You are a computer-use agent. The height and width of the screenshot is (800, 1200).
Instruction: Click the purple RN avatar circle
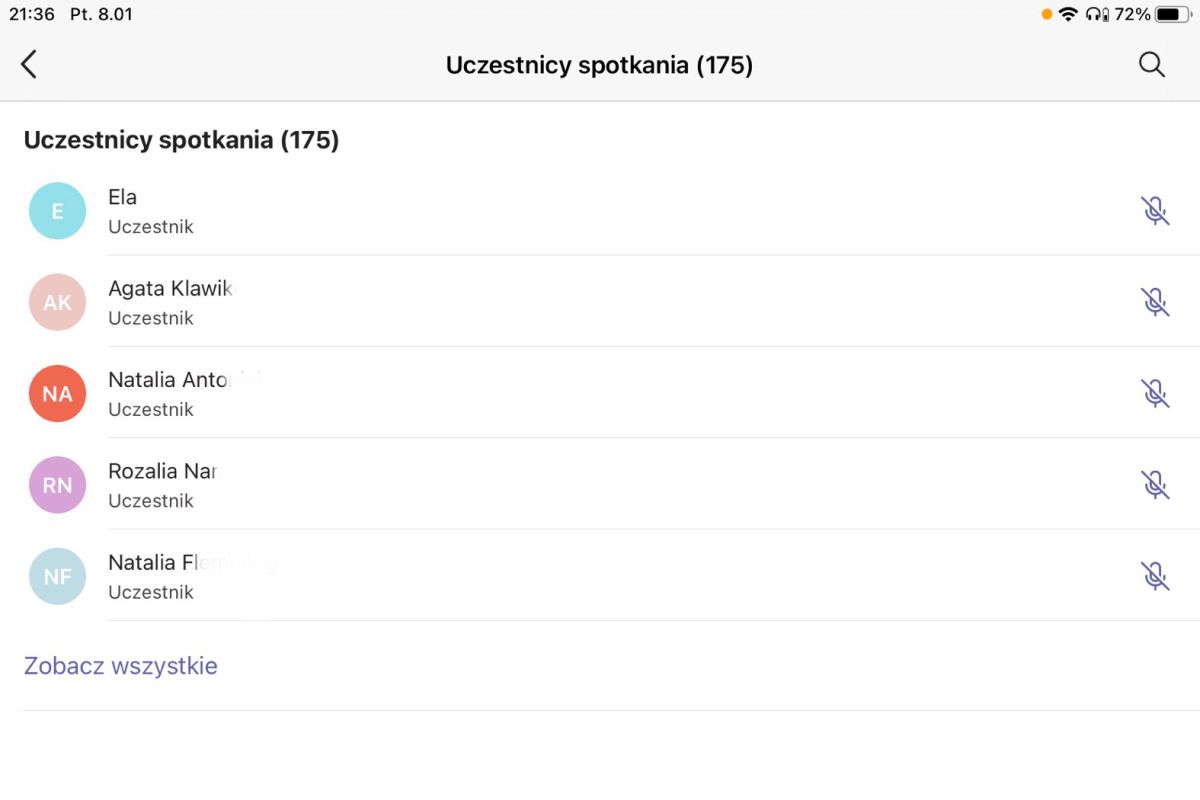[x=57, y=485]
